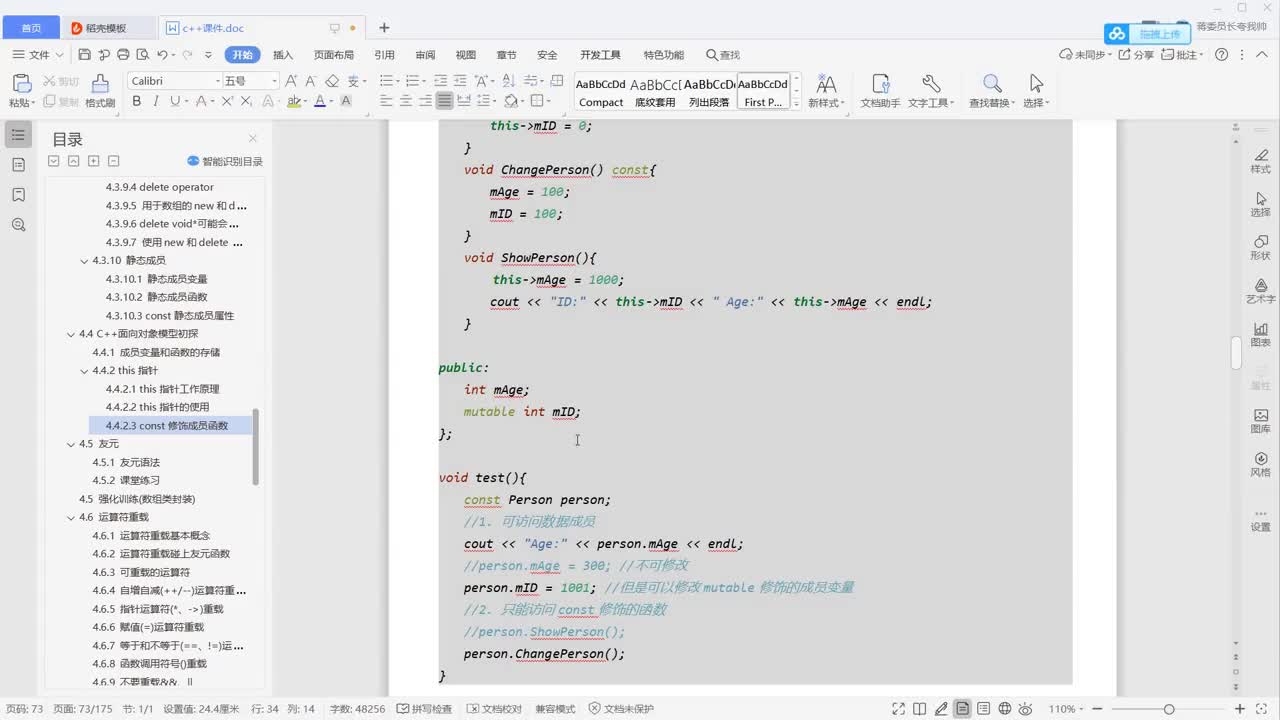Close the 目录 navigation pane
This screenshot has width=1280, height=720.
(253, 139)
